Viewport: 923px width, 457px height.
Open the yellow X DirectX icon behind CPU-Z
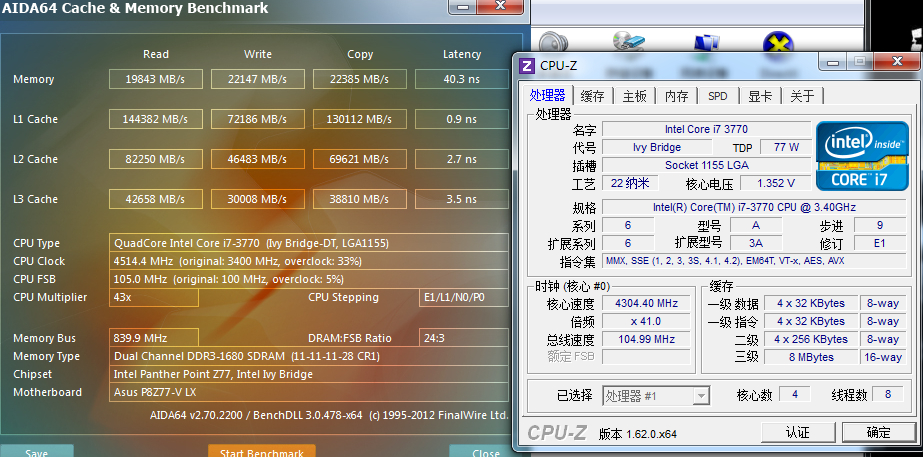point(778,43)
